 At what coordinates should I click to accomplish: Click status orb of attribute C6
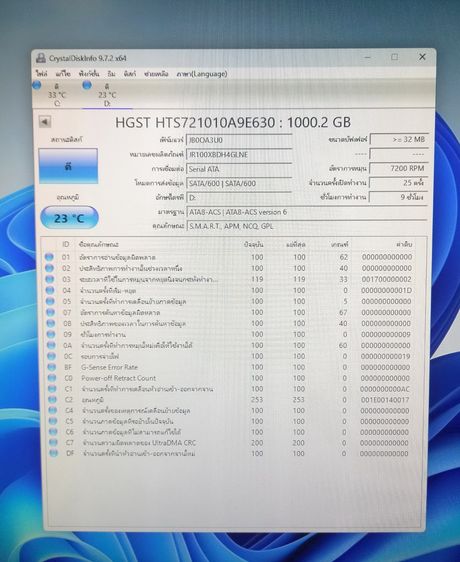pos(53,432)
